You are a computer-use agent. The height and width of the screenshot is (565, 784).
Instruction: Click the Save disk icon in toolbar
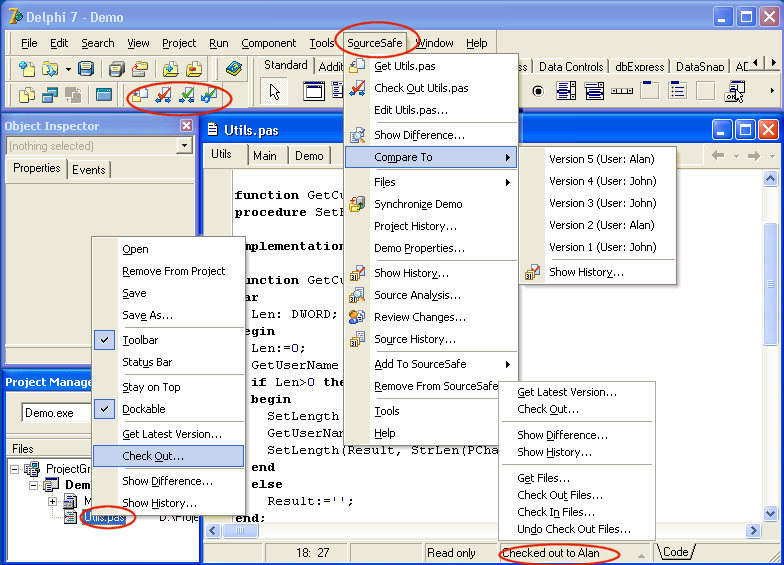(x=86, y=69)
